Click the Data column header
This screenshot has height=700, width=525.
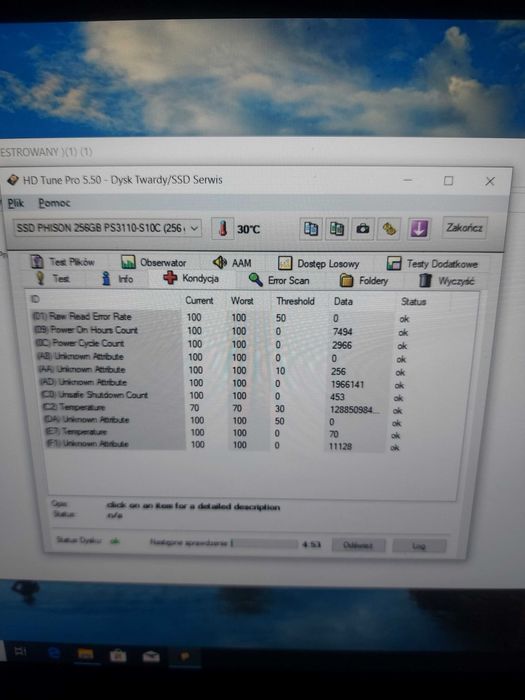[x=343, y=302]
